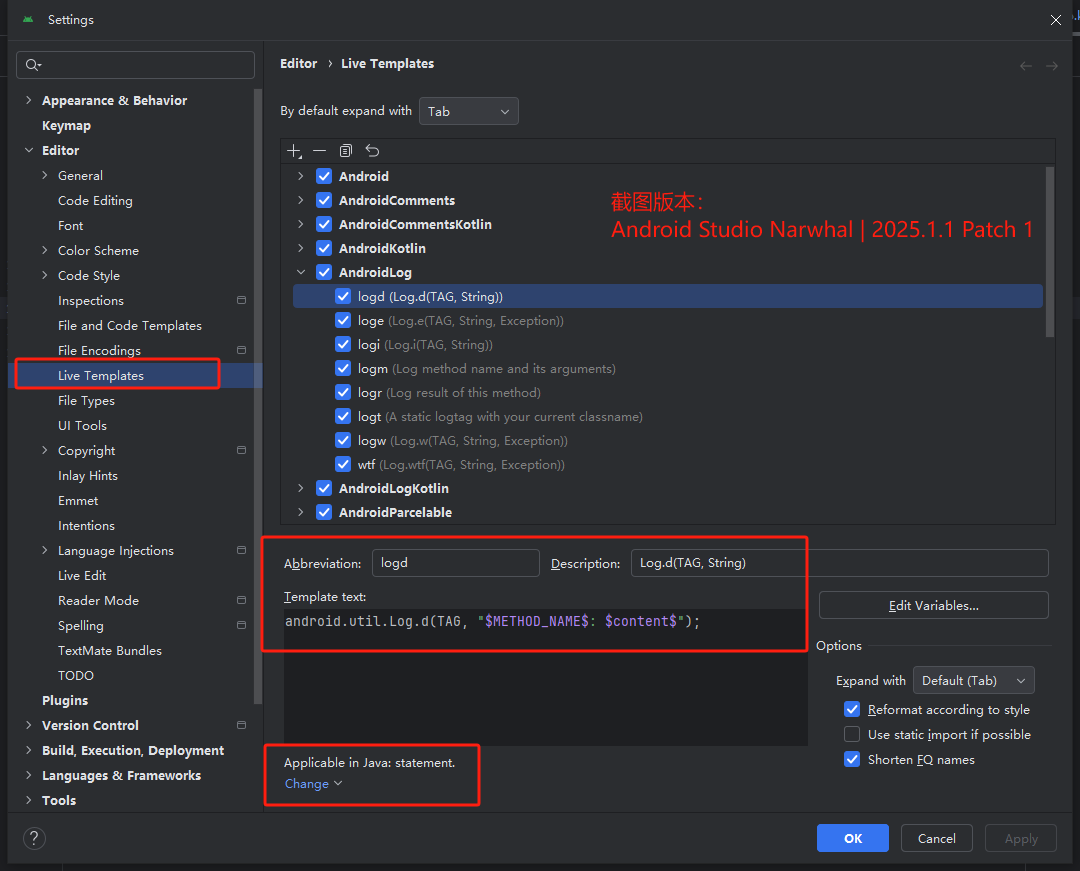This screenshot has height=871, width=1080.
Task: Select the logt template row
Action: [667, 417]
